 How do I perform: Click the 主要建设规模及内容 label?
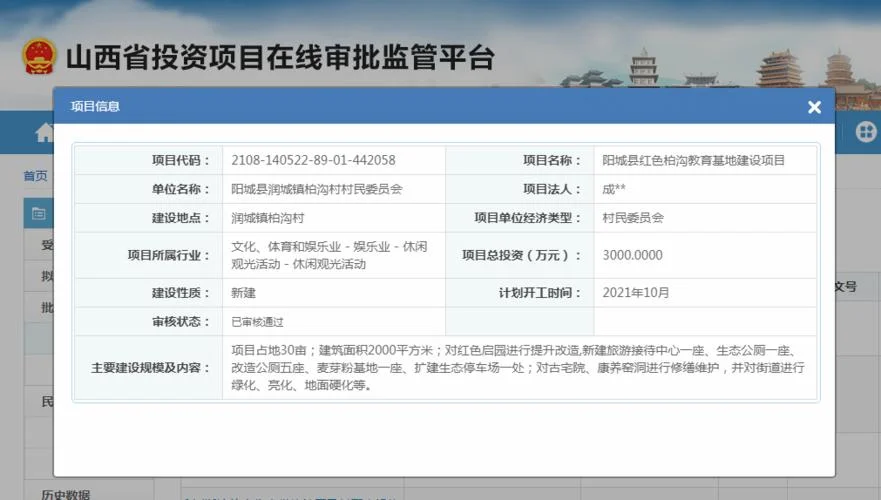coord(149,368)
